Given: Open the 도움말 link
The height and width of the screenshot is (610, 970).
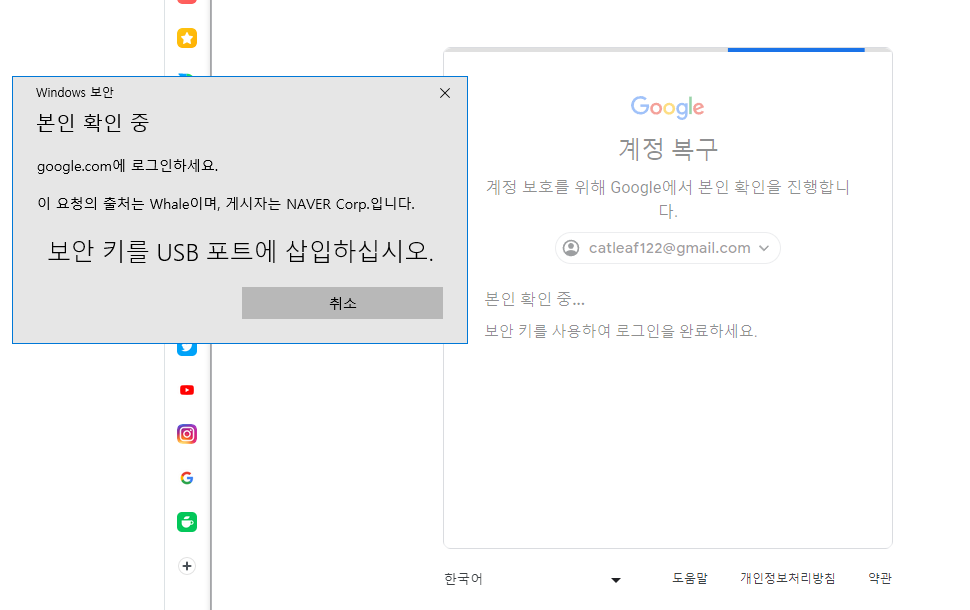Looking at the screenshot, I should point(690,578).
